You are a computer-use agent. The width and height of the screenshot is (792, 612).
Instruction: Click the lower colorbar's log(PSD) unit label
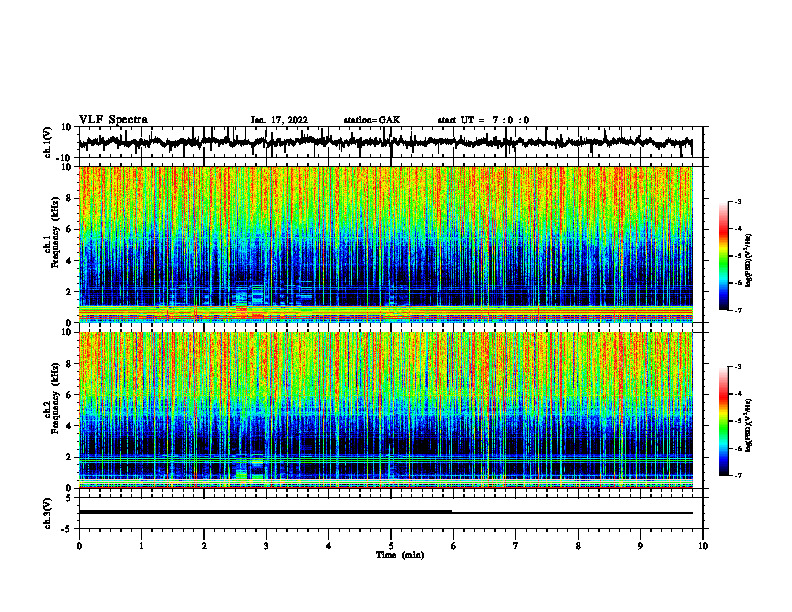coord(748,425)
